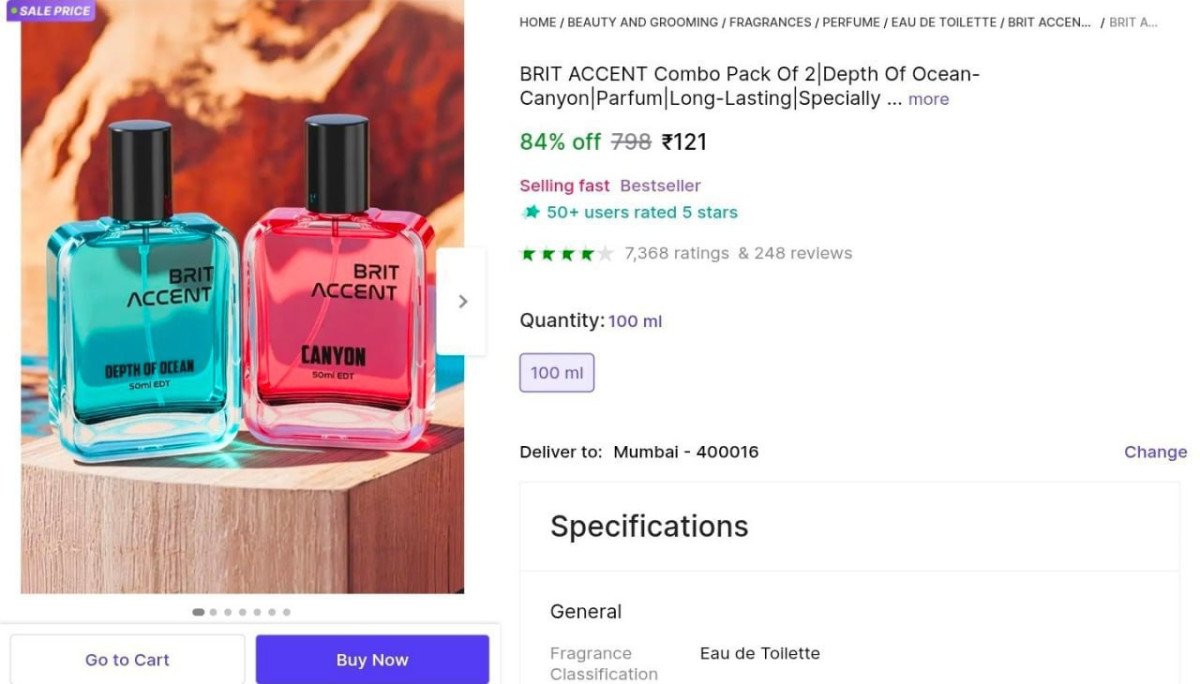Select the 100 ml quantity option
The width and height of the screenshot is (1200, 684).
(x=557, y=373)
